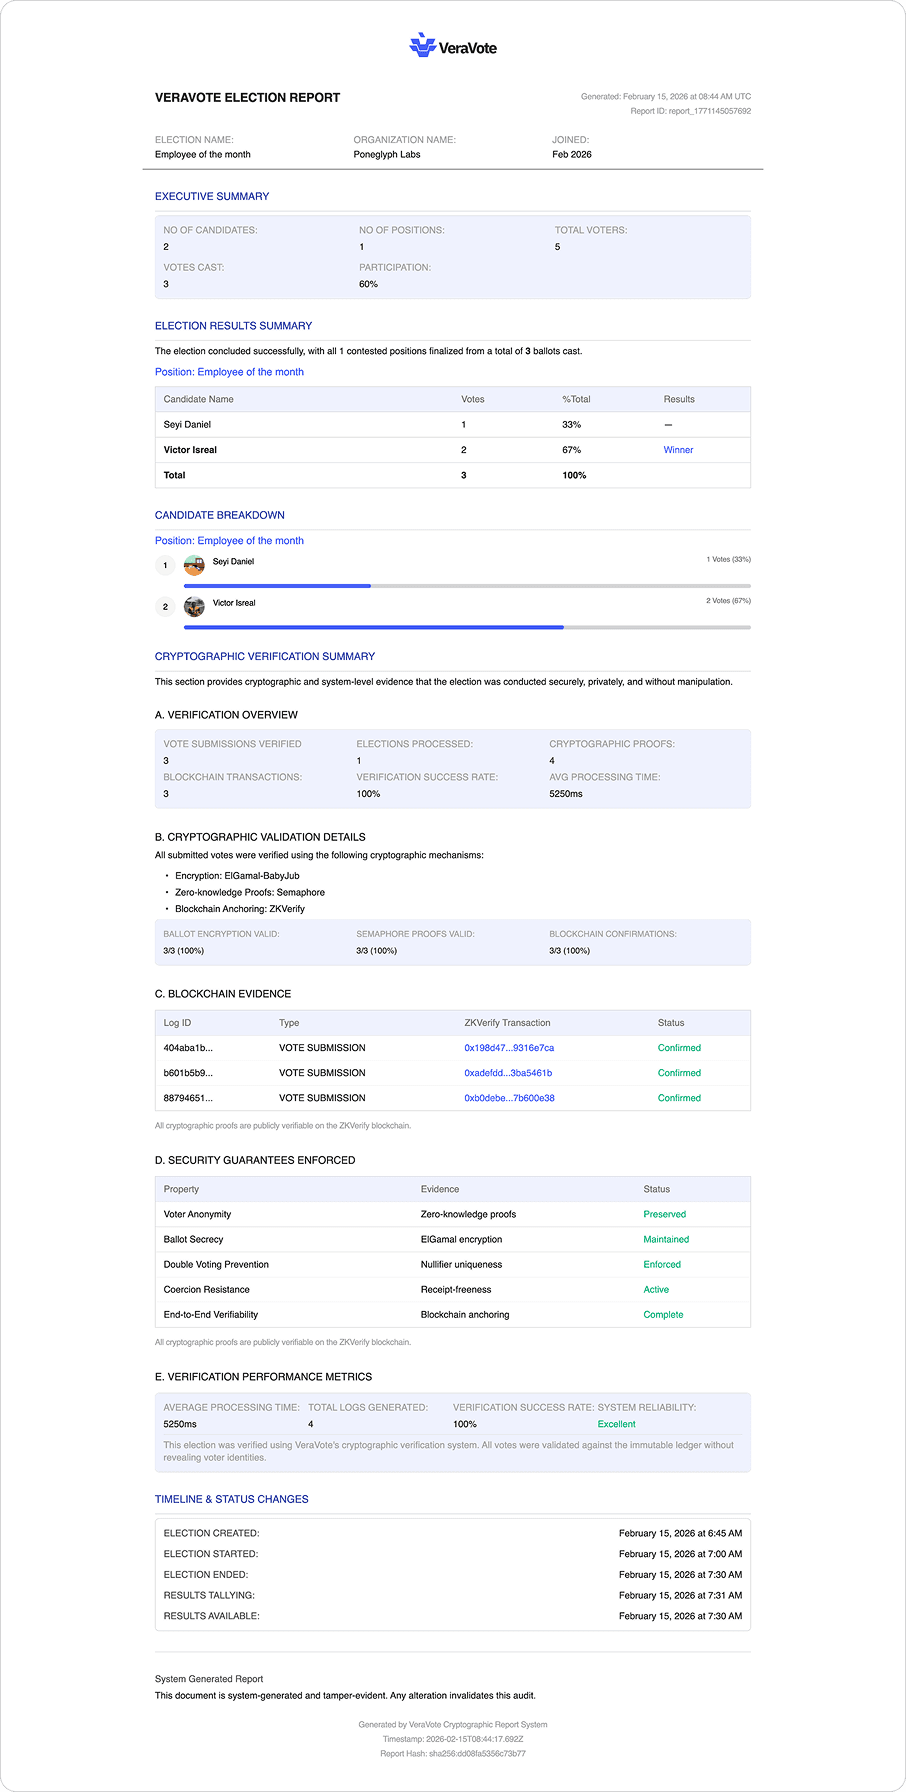Click the Candidate Breakdown section heading
The image size is (906, 1792).
(x=219, y=515)
